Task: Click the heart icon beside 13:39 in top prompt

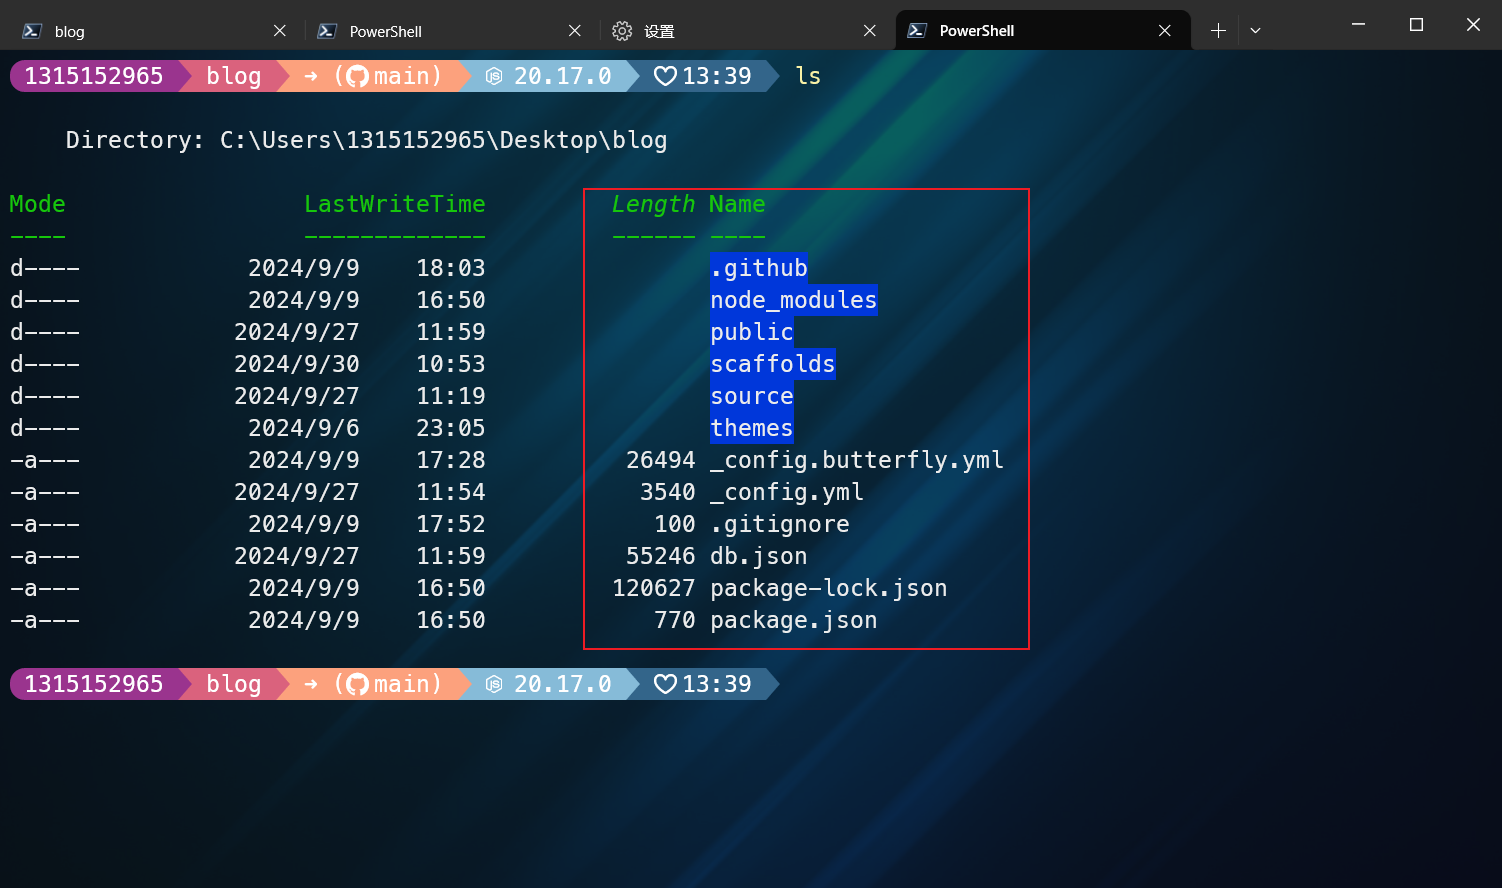Action: click(x=665, y=77)
